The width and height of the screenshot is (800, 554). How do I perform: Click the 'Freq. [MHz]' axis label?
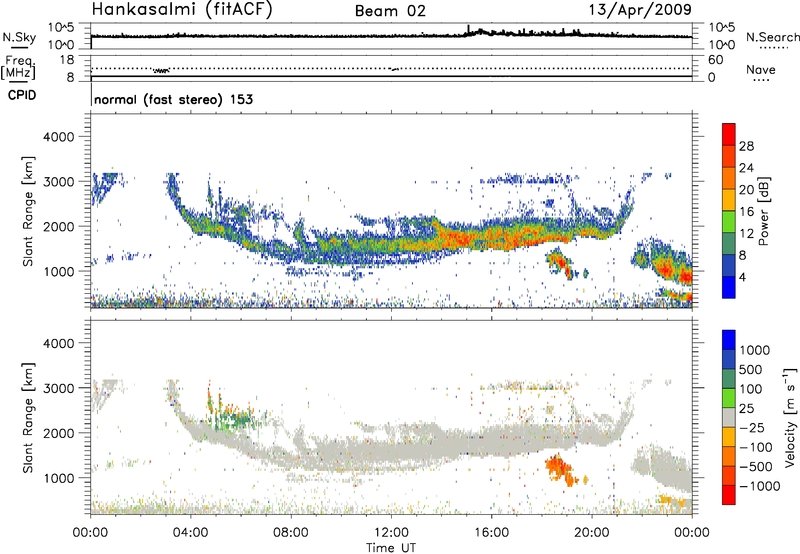pos(19,67)
